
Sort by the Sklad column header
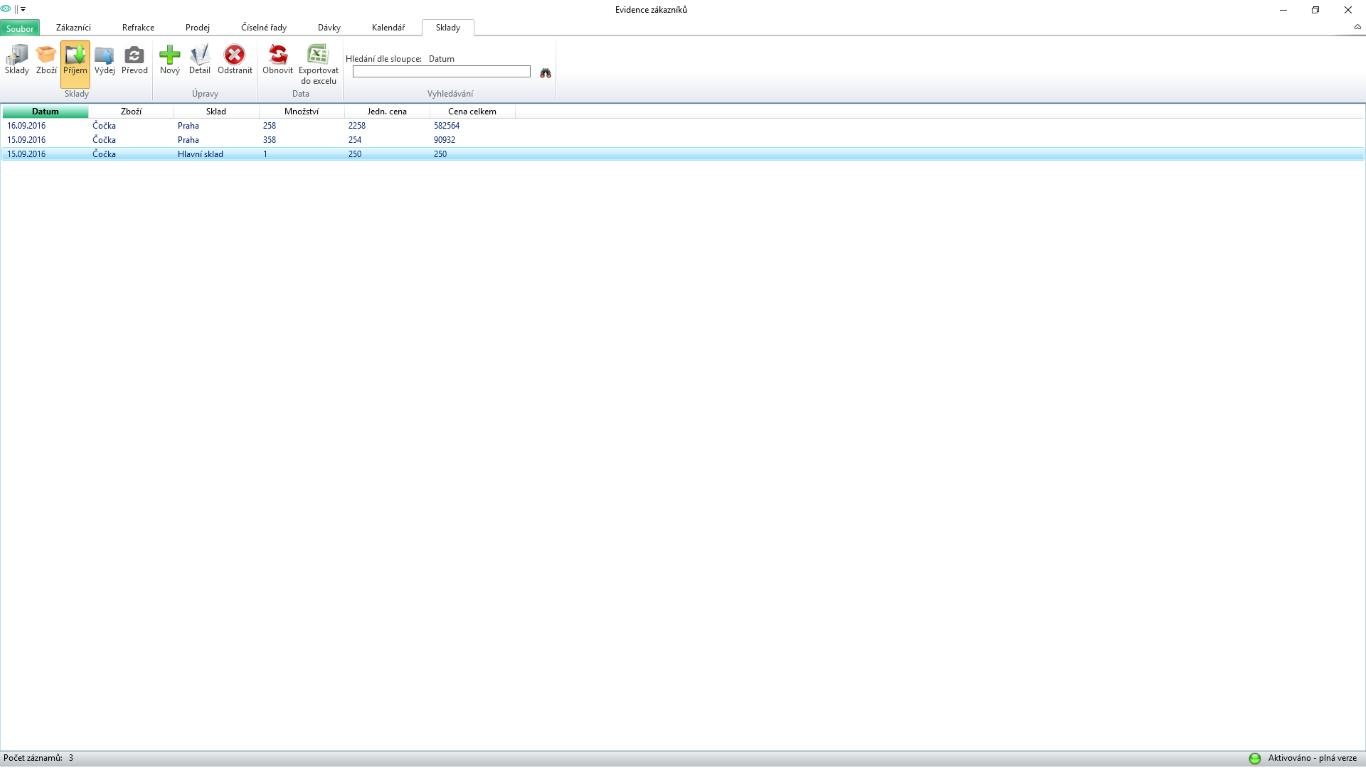coord(216,111)
